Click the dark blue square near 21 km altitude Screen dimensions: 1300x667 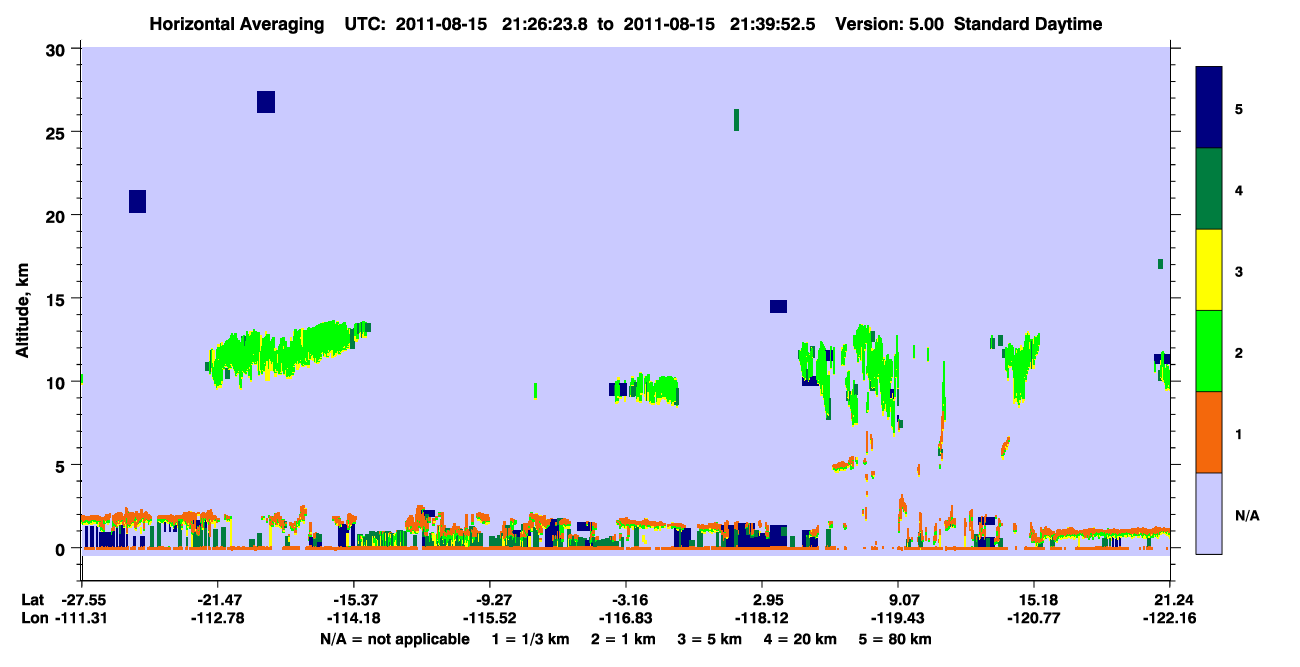coord(138,201)
